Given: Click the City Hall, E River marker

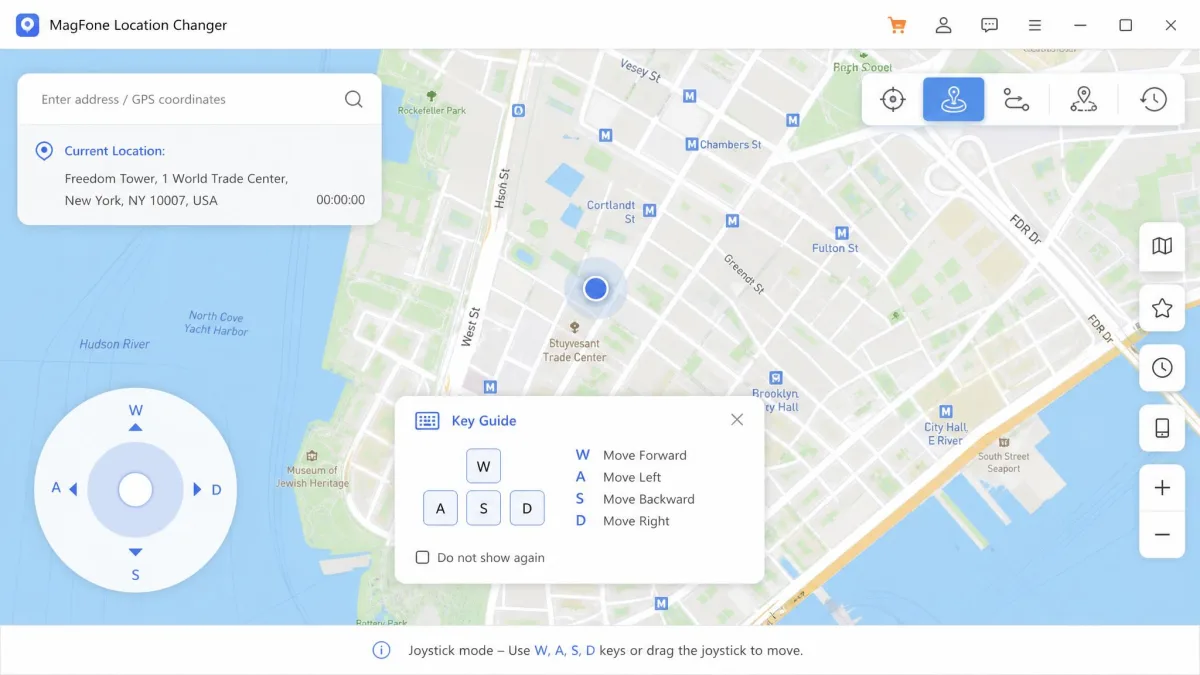Looking at the screenshot, I should point(945,412).
